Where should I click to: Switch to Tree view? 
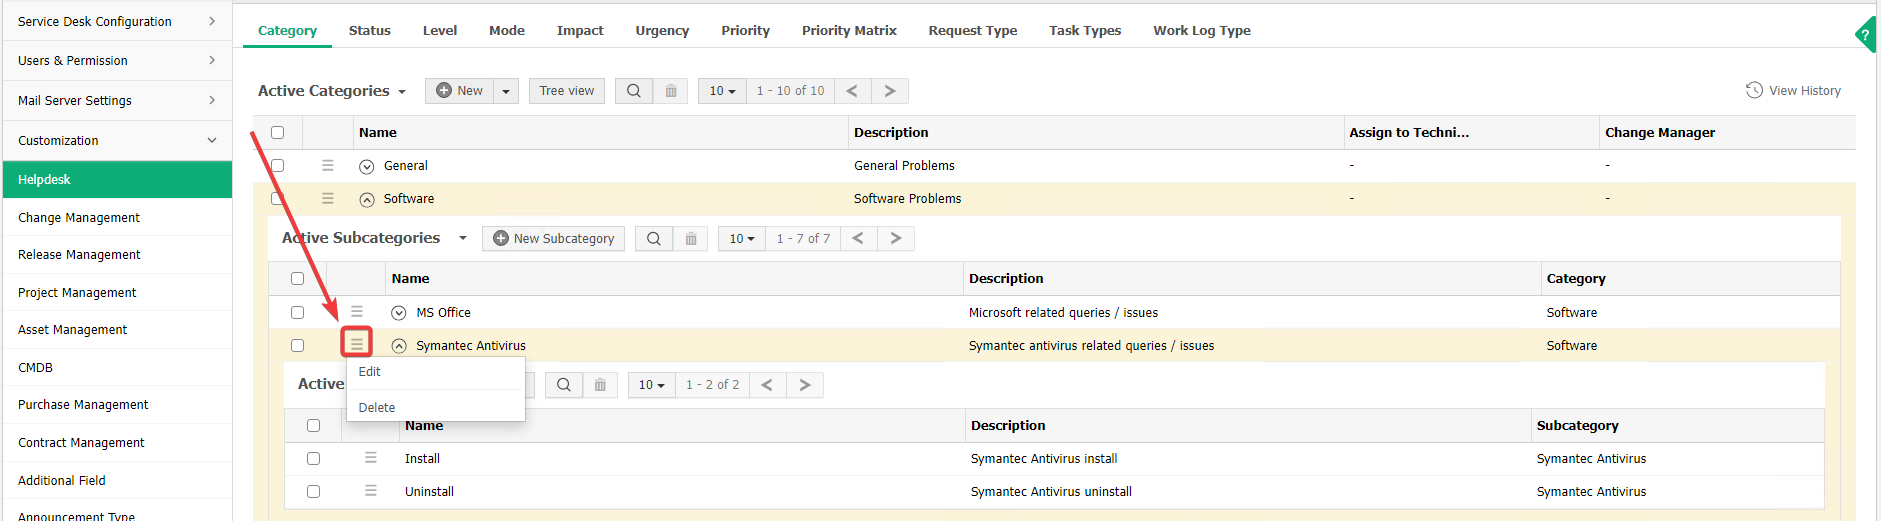[566, 91]
